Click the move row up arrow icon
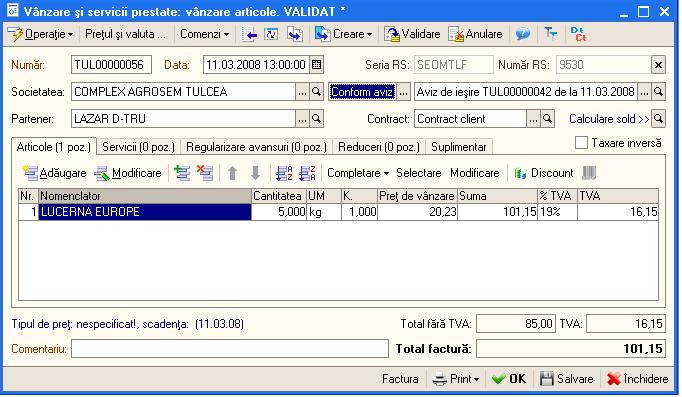The image size is (682, 397). coord(233,173)
